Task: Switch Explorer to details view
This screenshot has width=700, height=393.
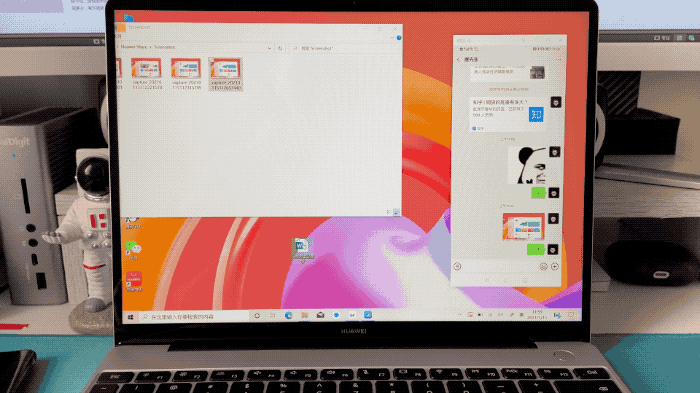Action: point(389,213)
